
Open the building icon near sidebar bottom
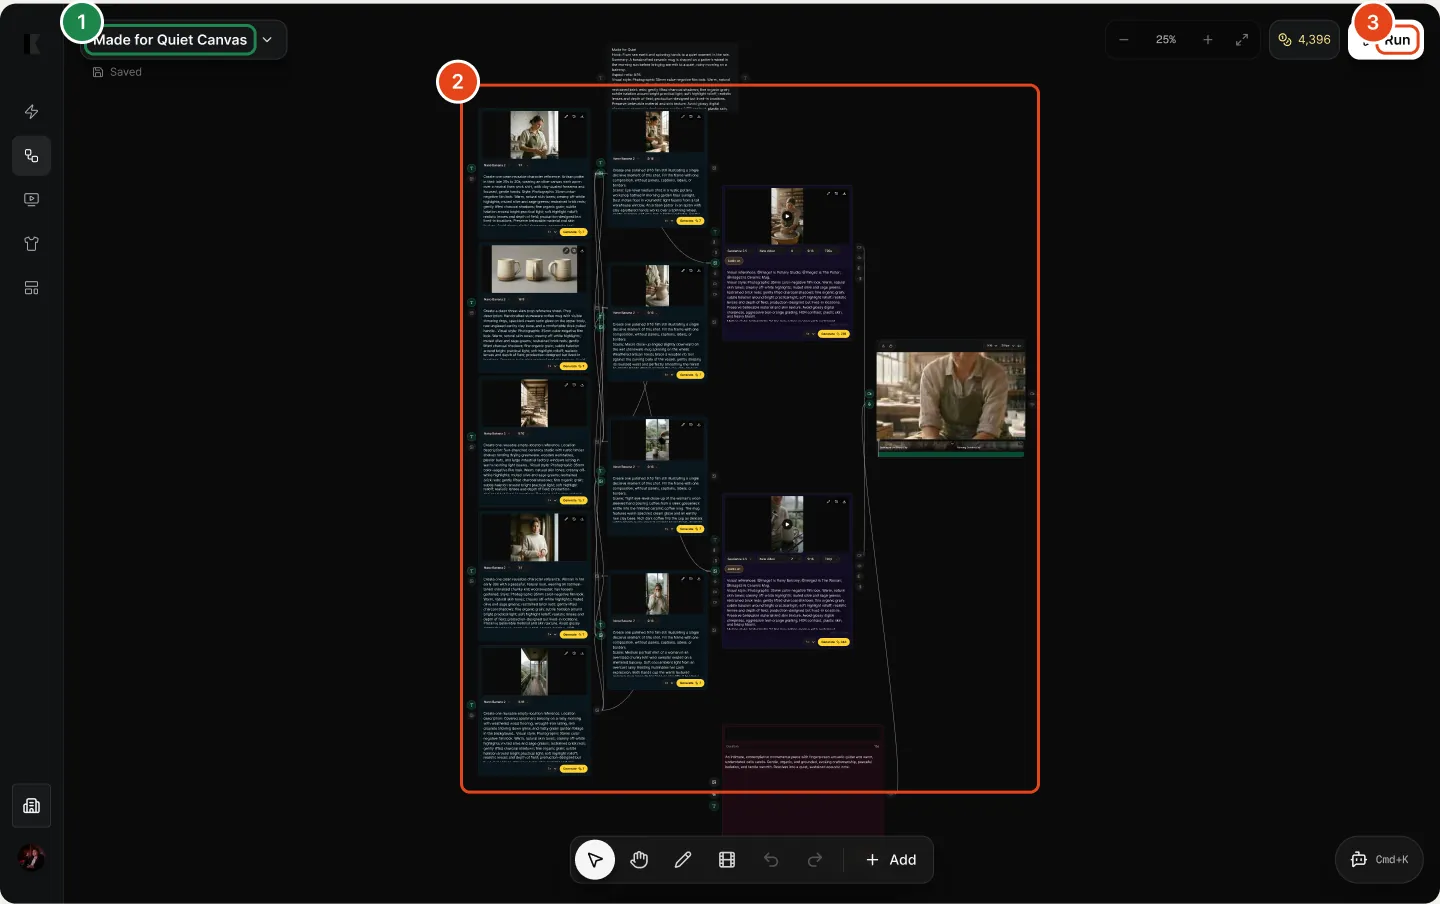coord(31,806)
